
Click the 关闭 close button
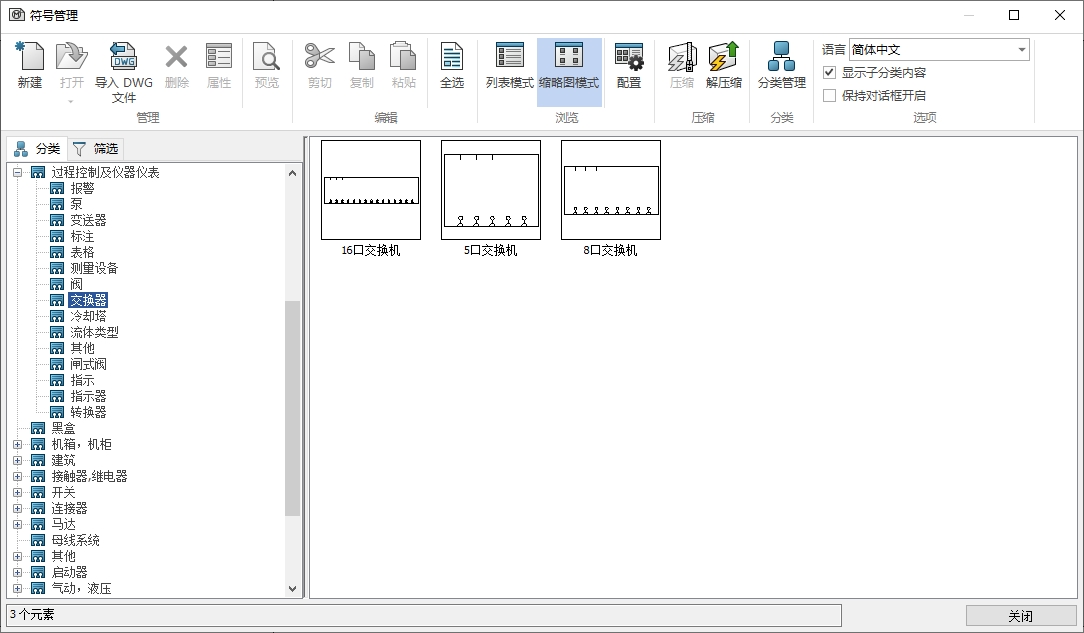tap(1020, 616)
